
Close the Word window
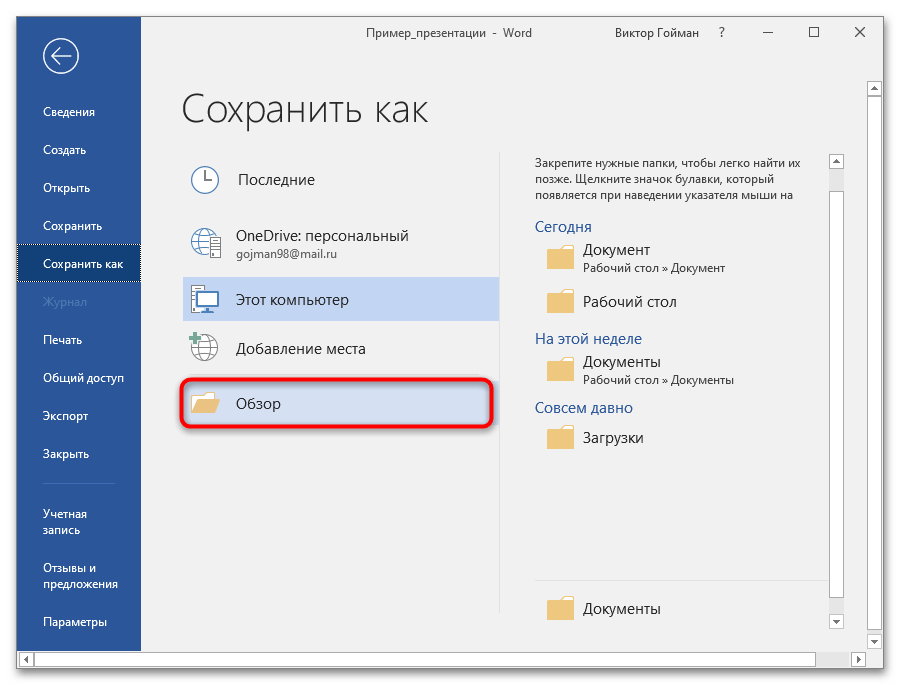[x=860, y=32]
